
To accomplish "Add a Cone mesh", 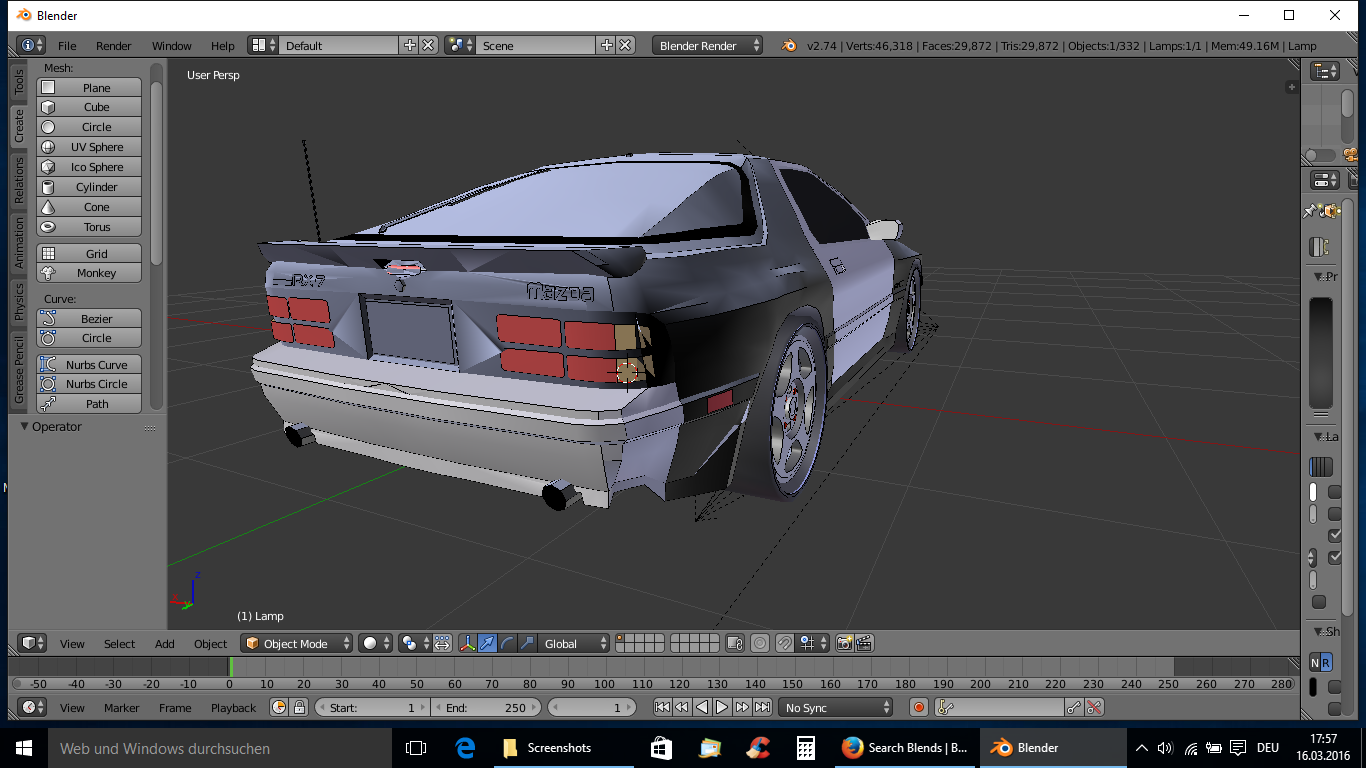I will tap(89, 207).
